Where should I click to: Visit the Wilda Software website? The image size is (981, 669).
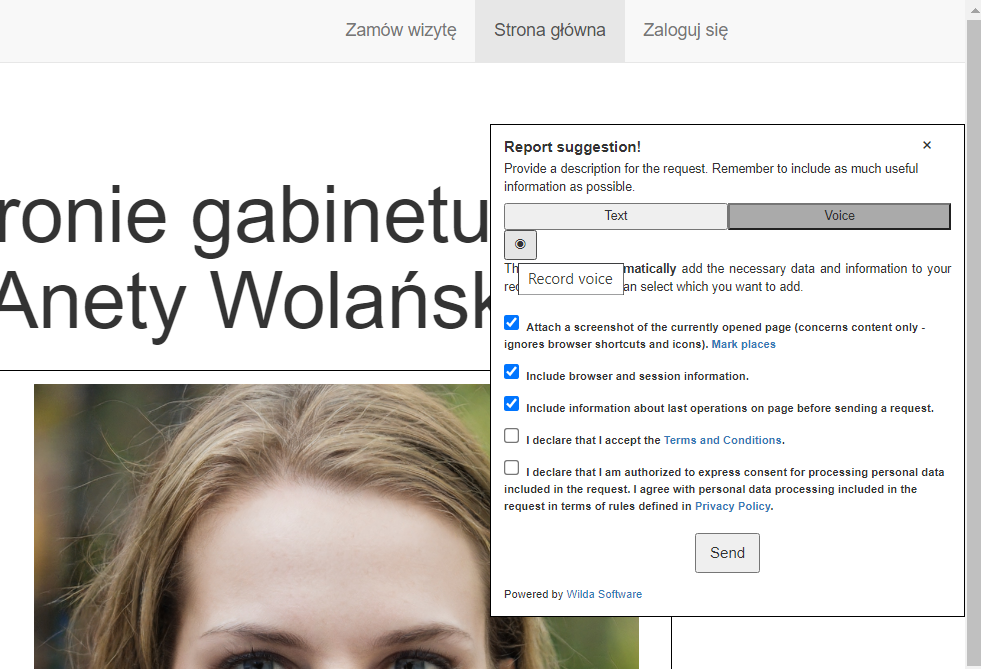pyautogui.click(x=603, y=593)
